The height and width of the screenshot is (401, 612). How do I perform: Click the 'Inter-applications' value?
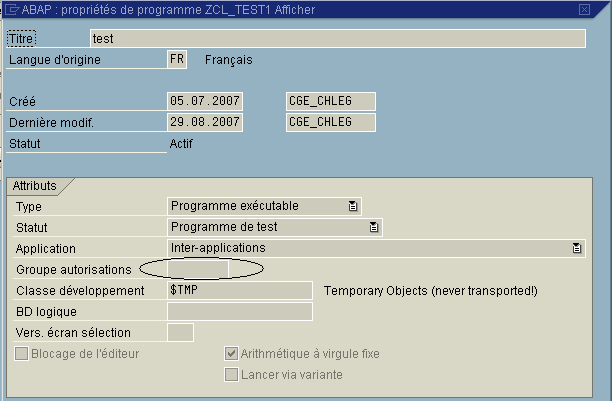pos(218,248)
